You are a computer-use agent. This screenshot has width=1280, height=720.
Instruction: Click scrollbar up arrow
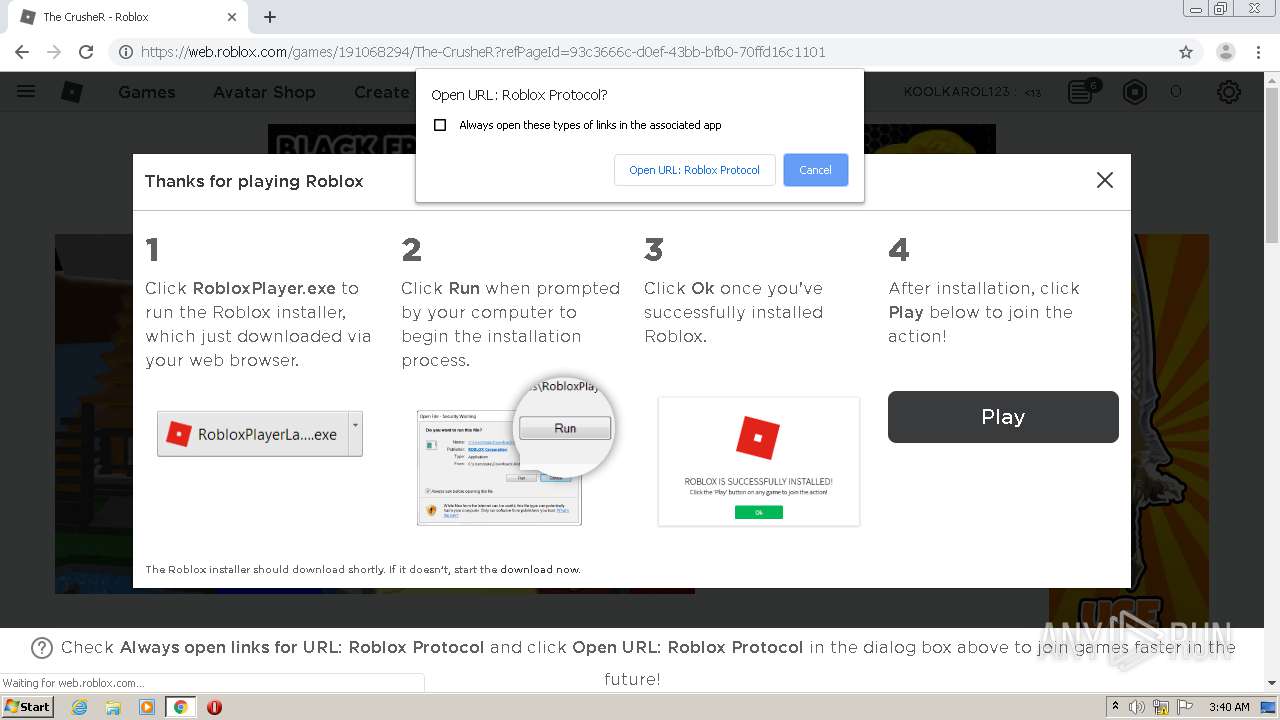(x=1272, y=79)
